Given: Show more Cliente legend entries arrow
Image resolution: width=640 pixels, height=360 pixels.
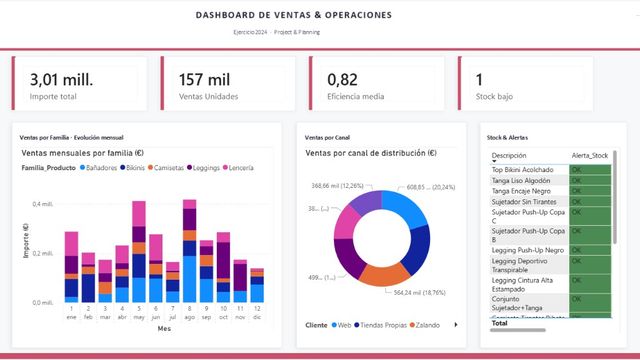Looking at the screenshot, I should (x=456, y=325).
